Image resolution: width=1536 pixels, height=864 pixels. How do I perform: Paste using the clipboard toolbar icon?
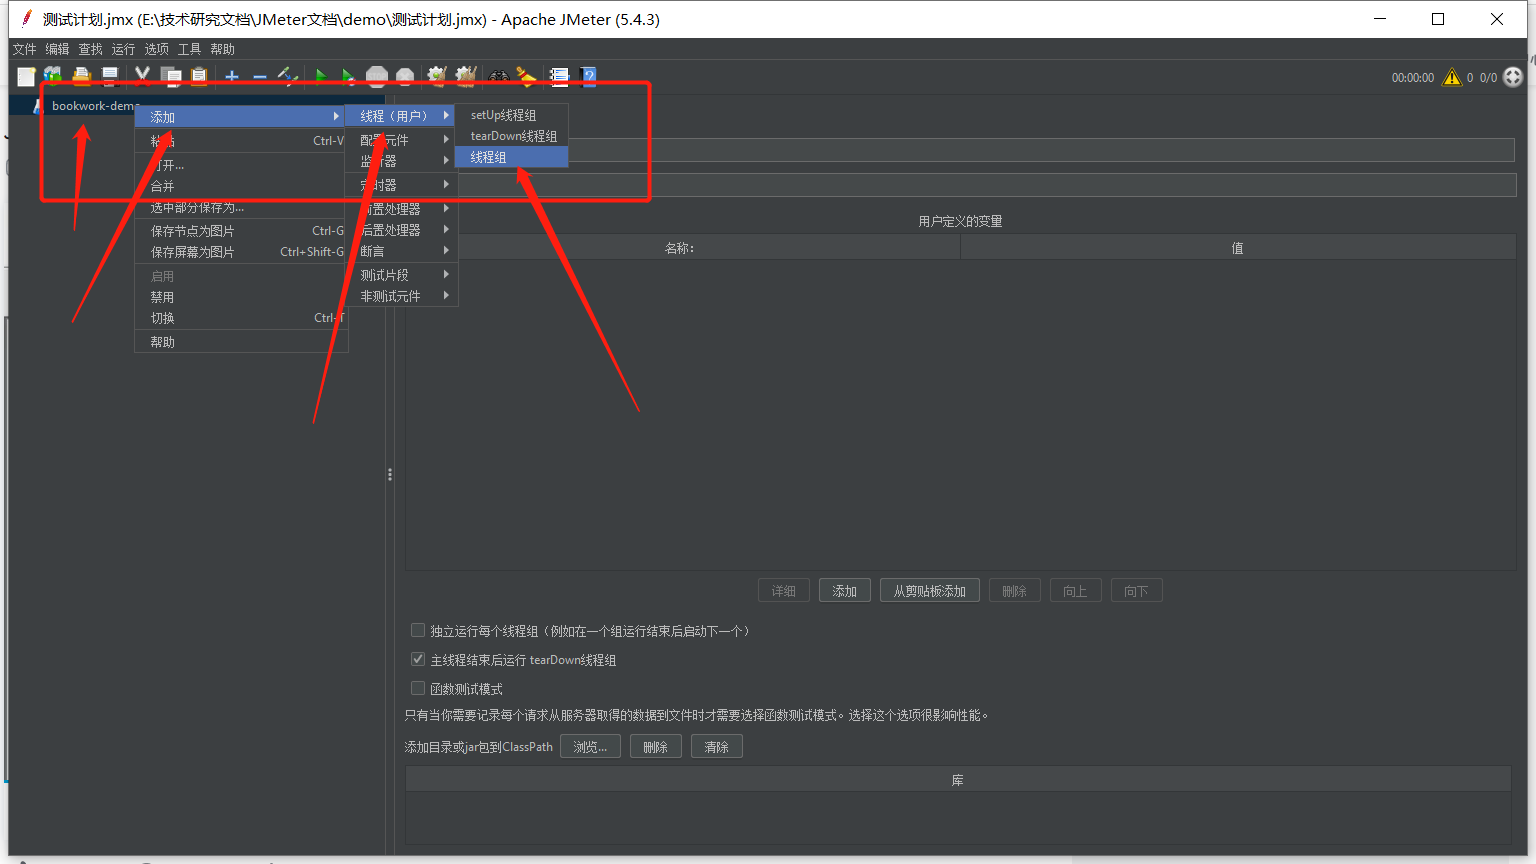[x=199, y=76]
